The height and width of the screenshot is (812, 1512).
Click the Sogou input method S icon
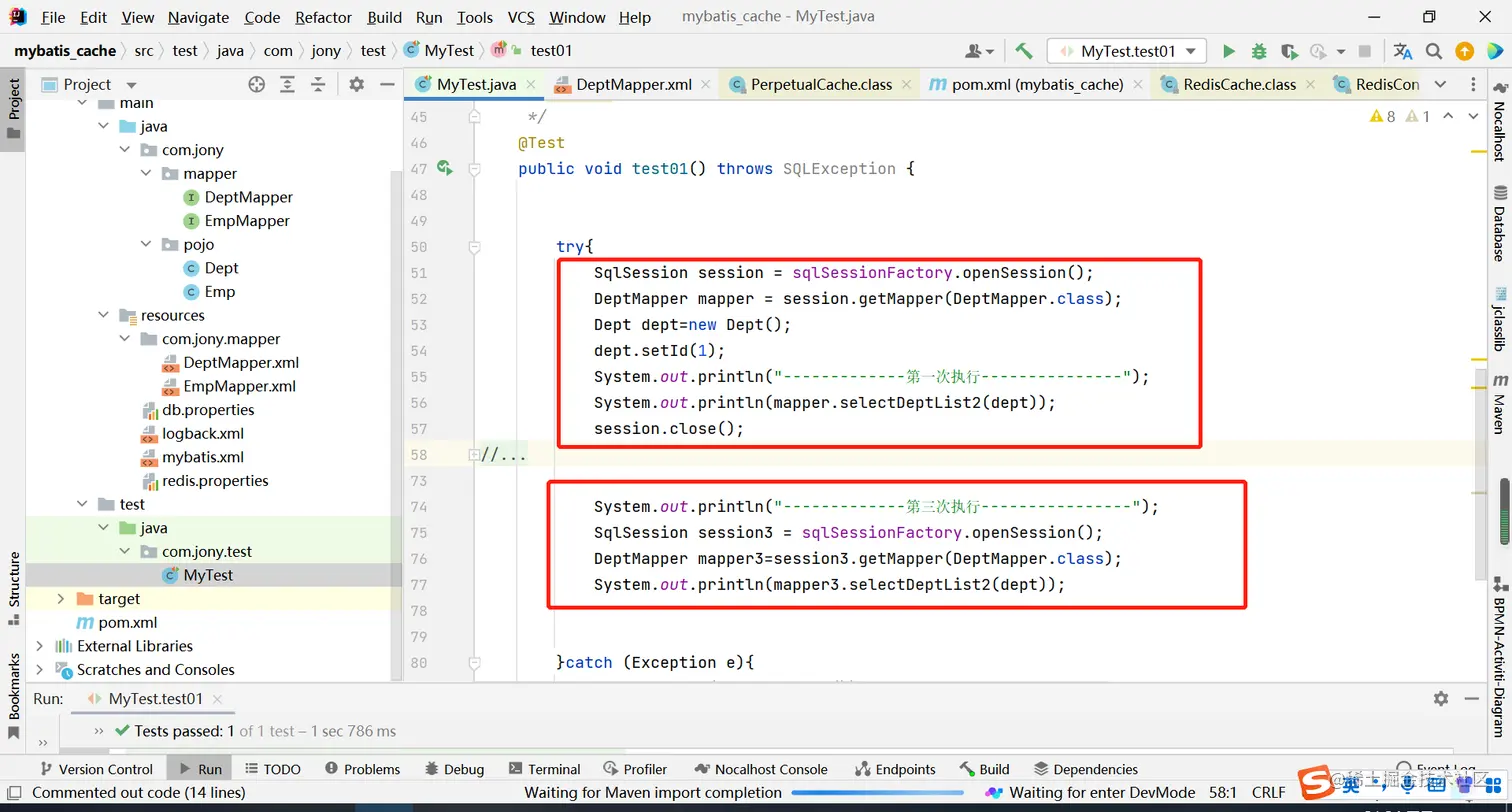point(1314,784)
